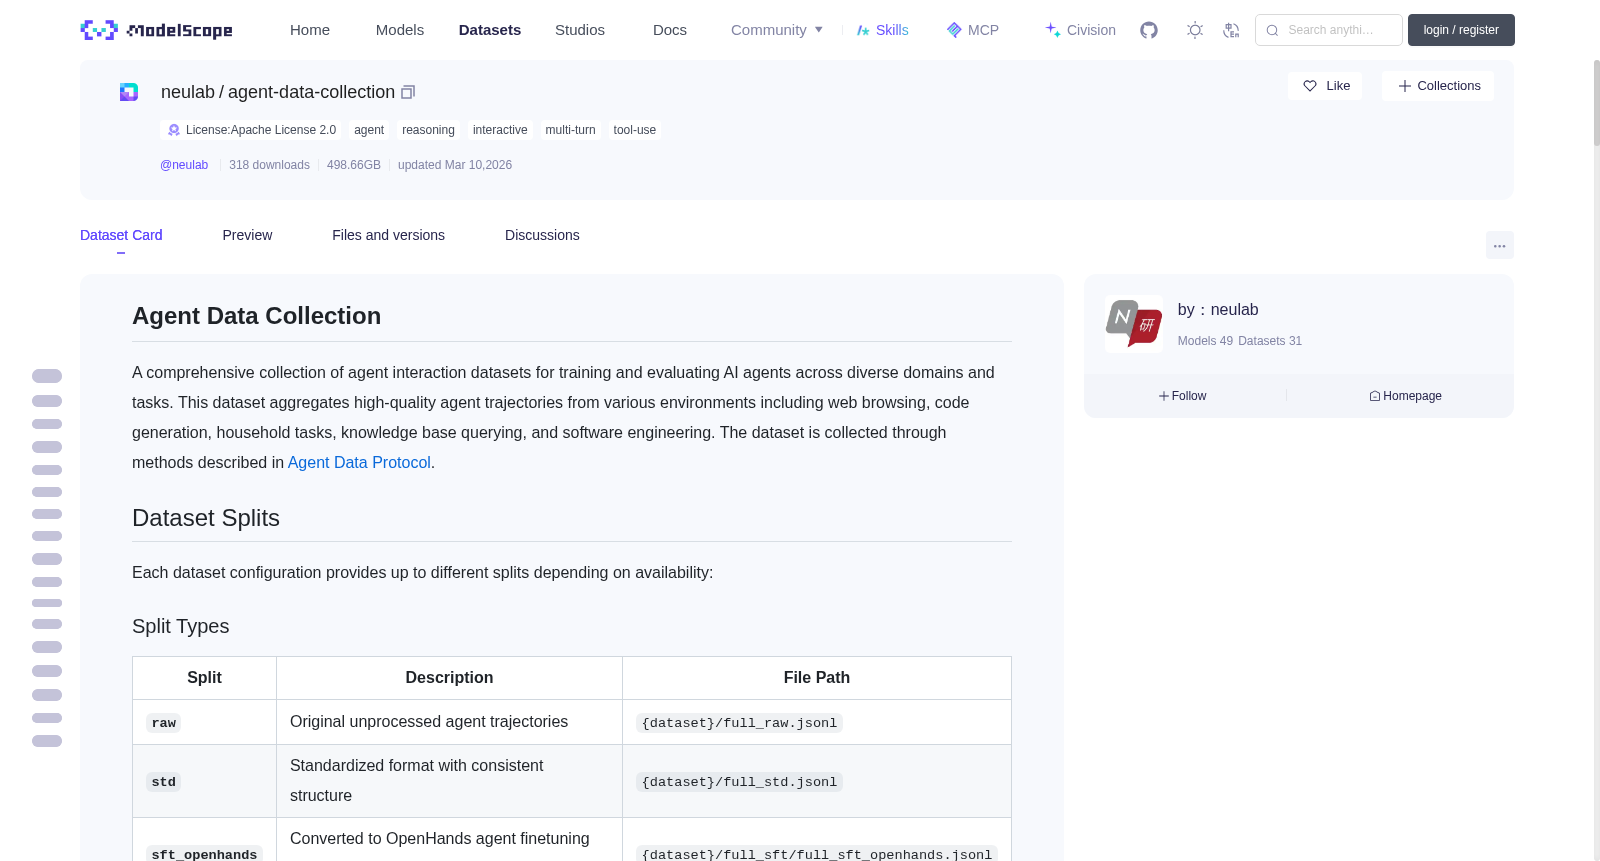Click the magnifier icon in search box
The image size is (1600, 861).
coord(1272,30)
